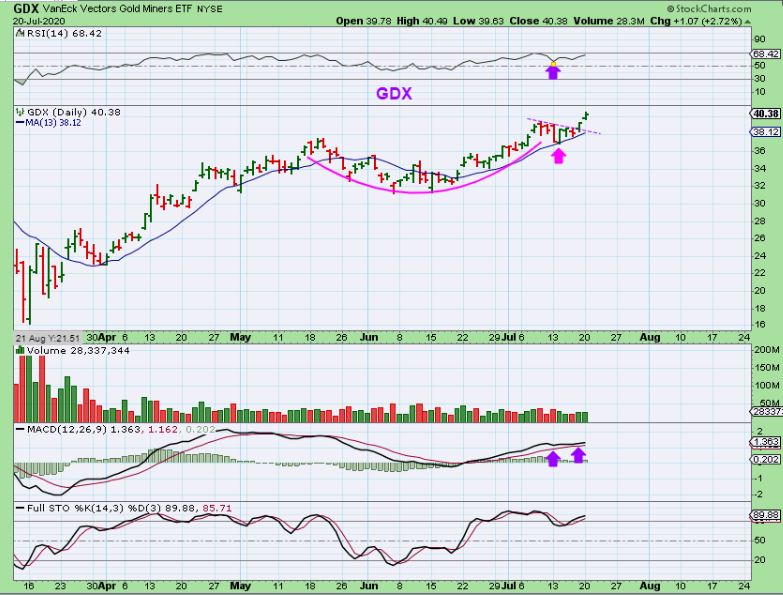The height and width of the screenshot is (595, 783).
Task: Click the GDX (Daily) 40.38 legend label
Action: pos(73,112)
